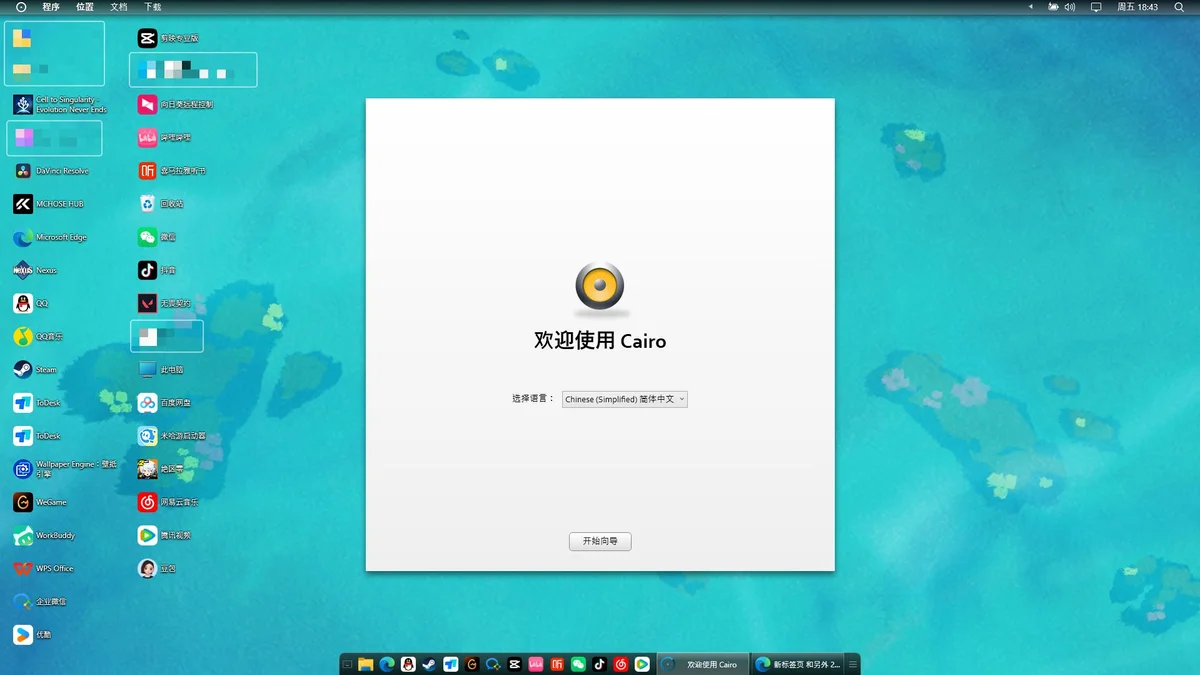
Task: Open the WorkBuddy desktop shortcut
Action: point(44,535)
